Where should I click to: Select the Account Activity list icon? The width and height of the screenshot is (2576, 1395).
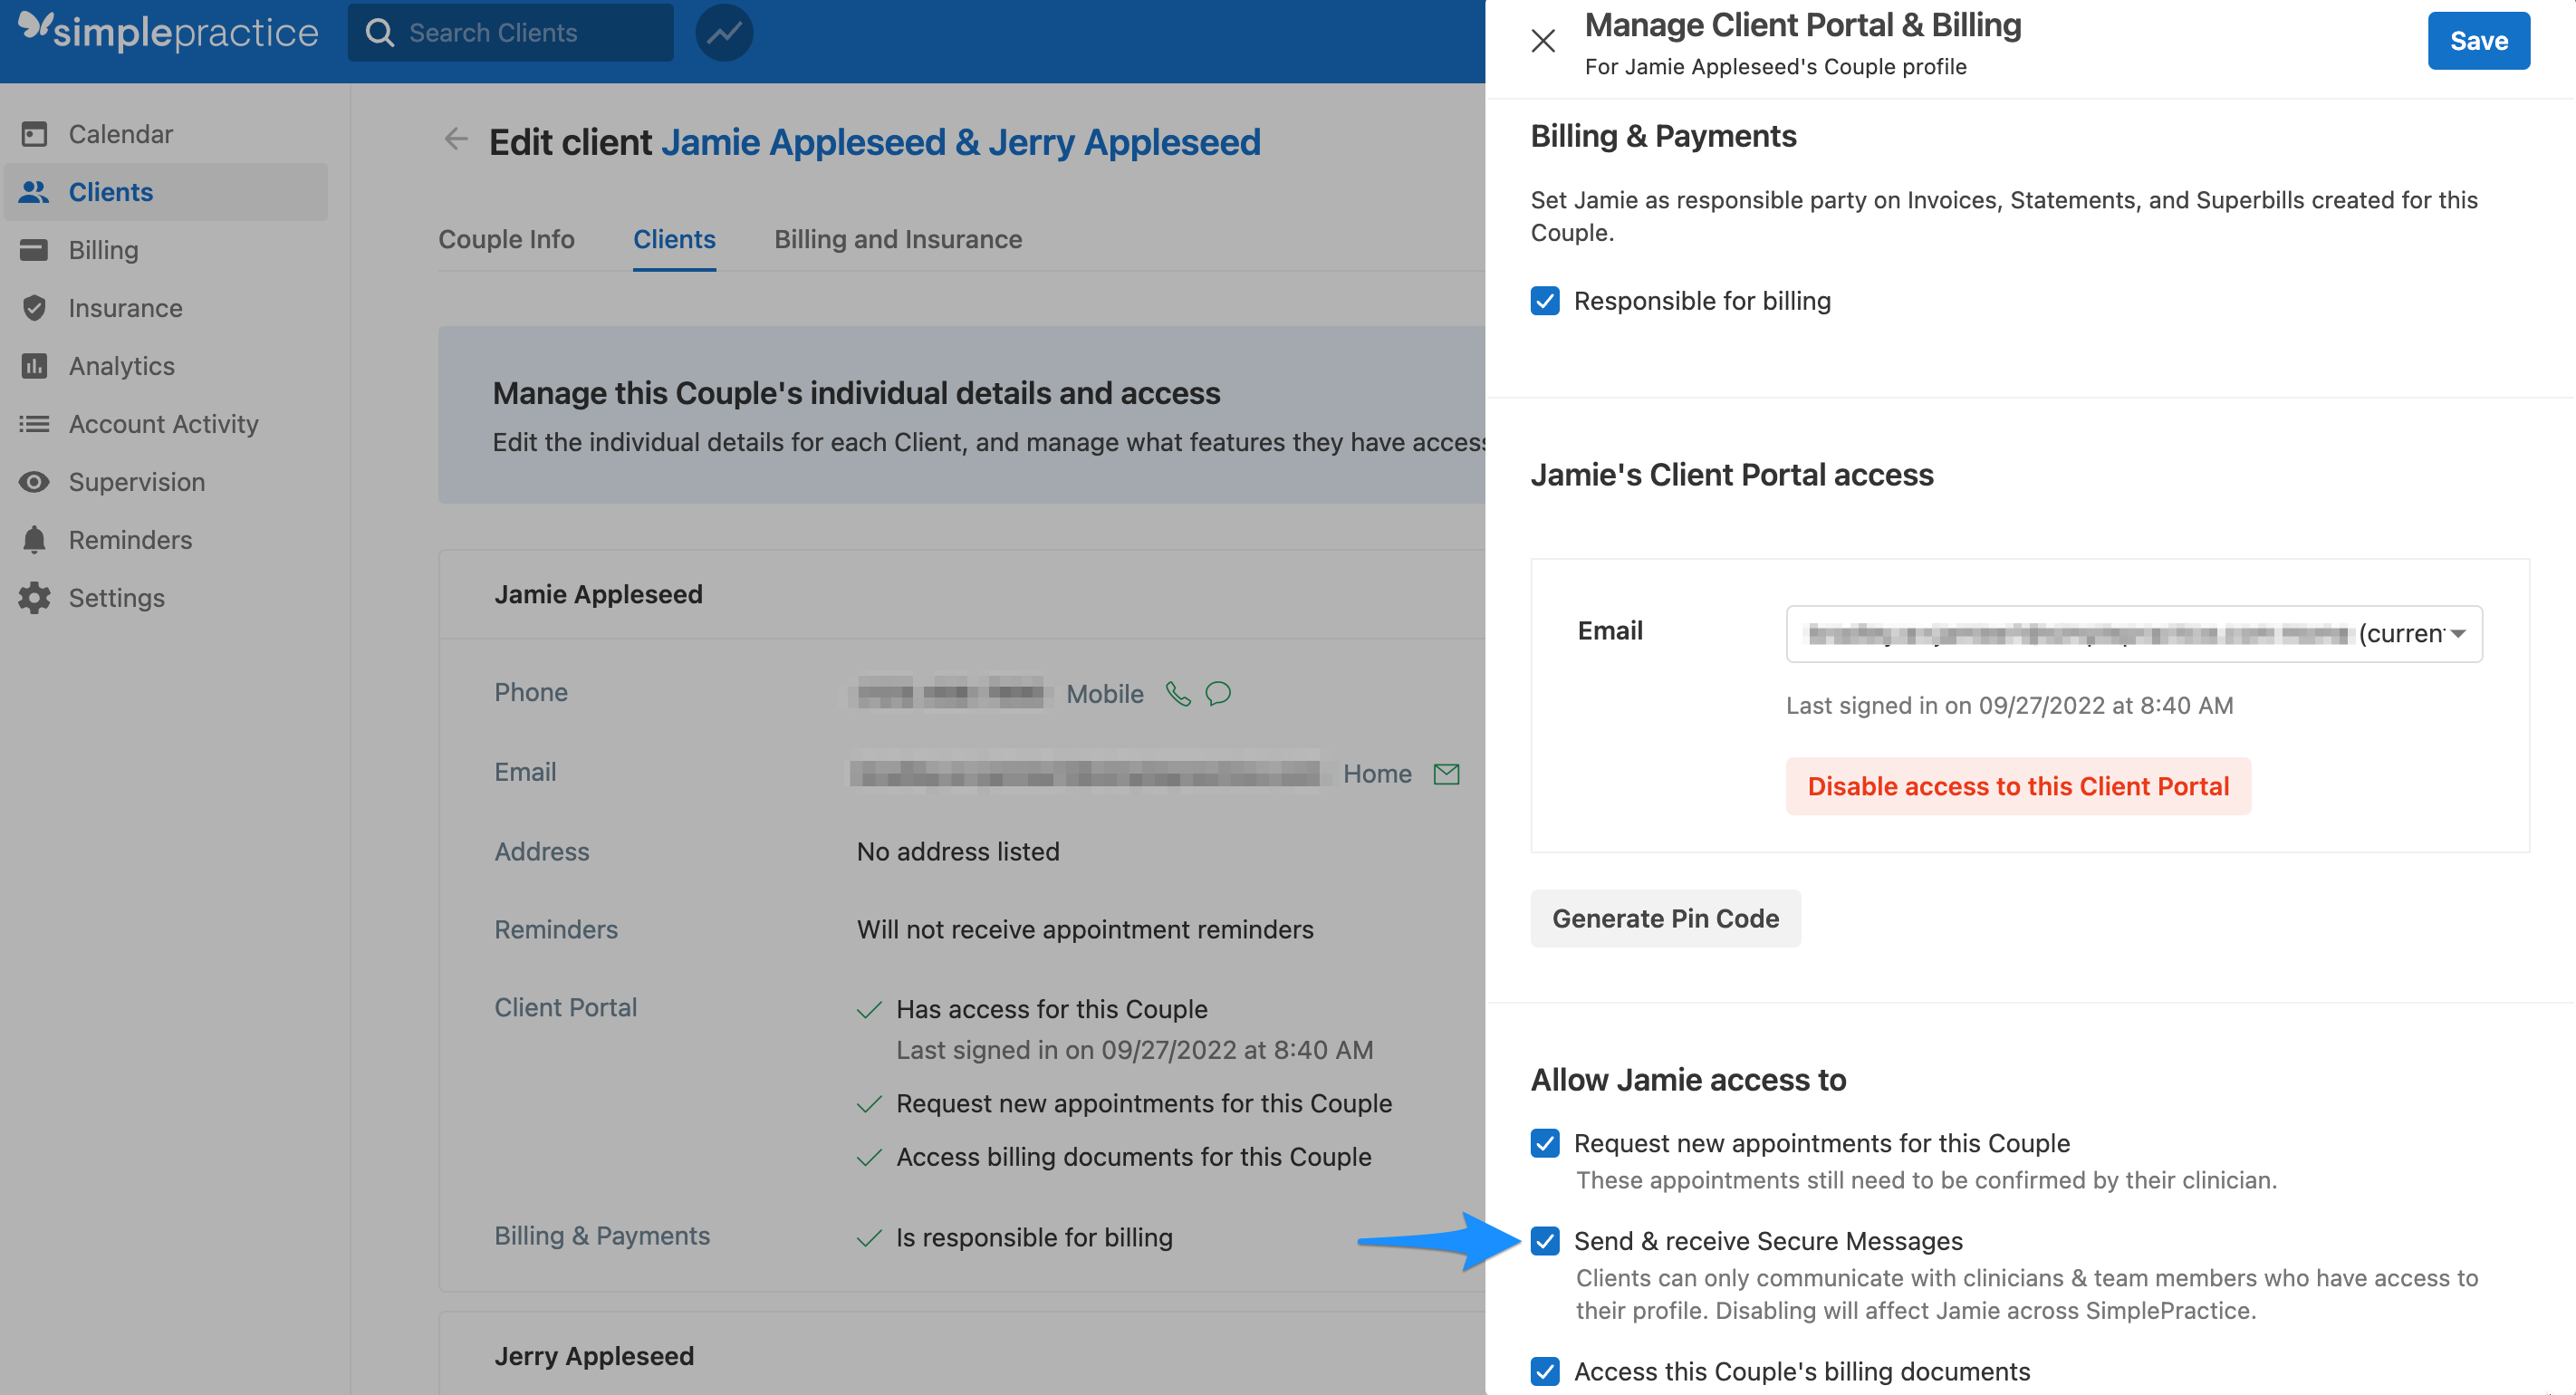click(x=34, y=423)
